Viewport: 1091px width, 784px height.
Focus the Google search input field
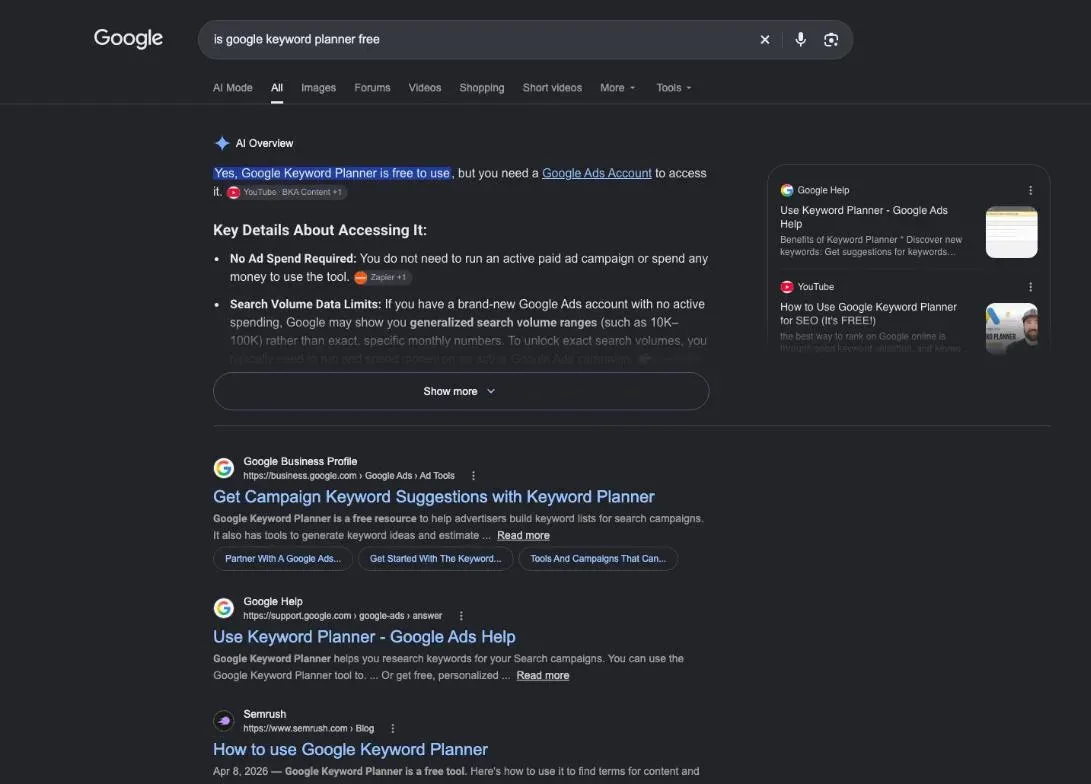tap(480, 40)
